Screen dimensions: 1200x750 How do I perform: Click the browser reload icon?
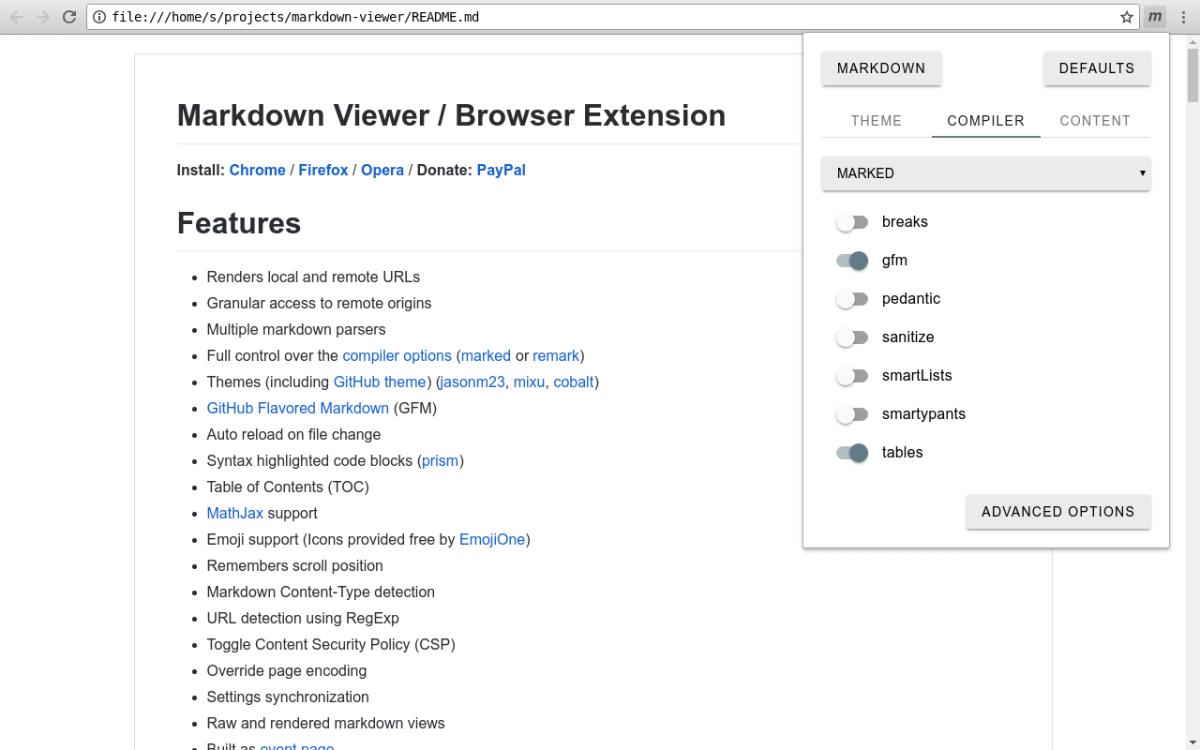tap(68, 17)
